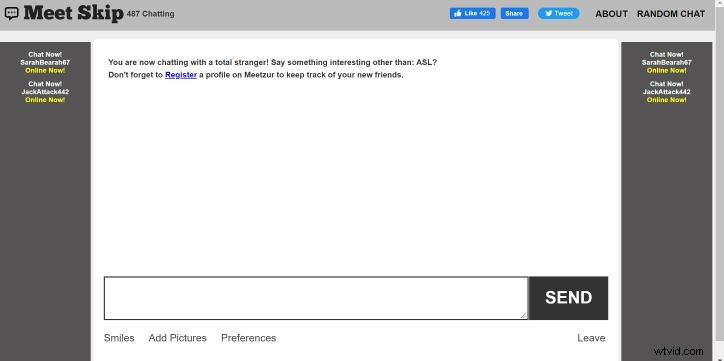Focus the chat message text box
The height and width of the screenshot is (361, 724).
[x=316, y=298]
